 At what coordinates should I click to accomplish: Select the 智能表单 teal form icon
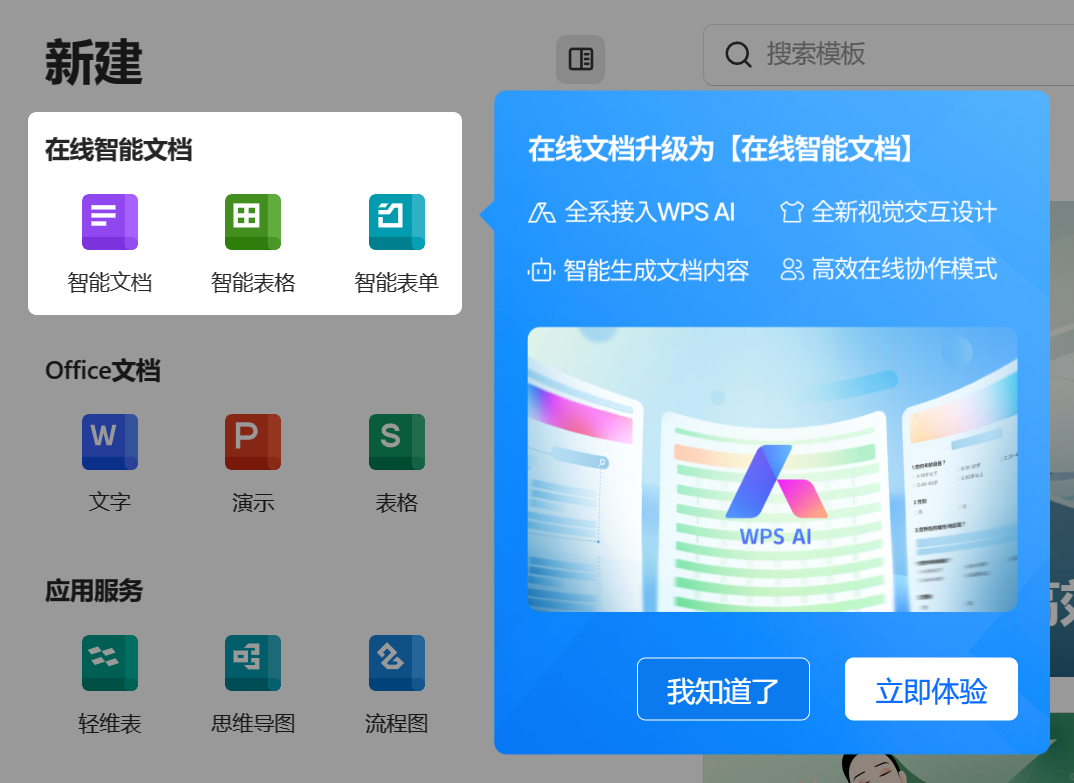(x=397, y=222)
